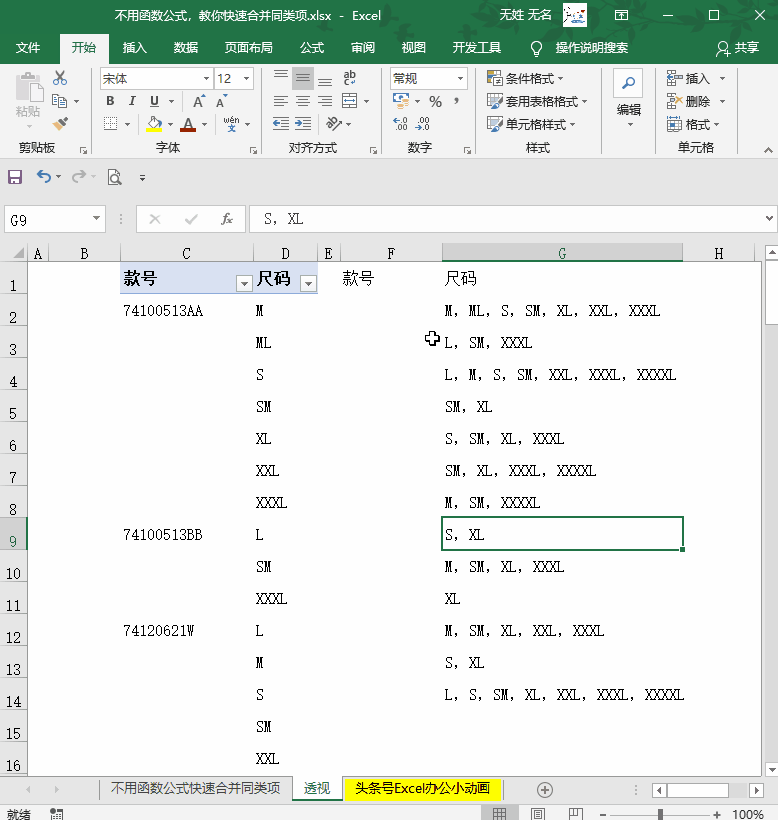Open number format dropdown 常规

(460, 78)
